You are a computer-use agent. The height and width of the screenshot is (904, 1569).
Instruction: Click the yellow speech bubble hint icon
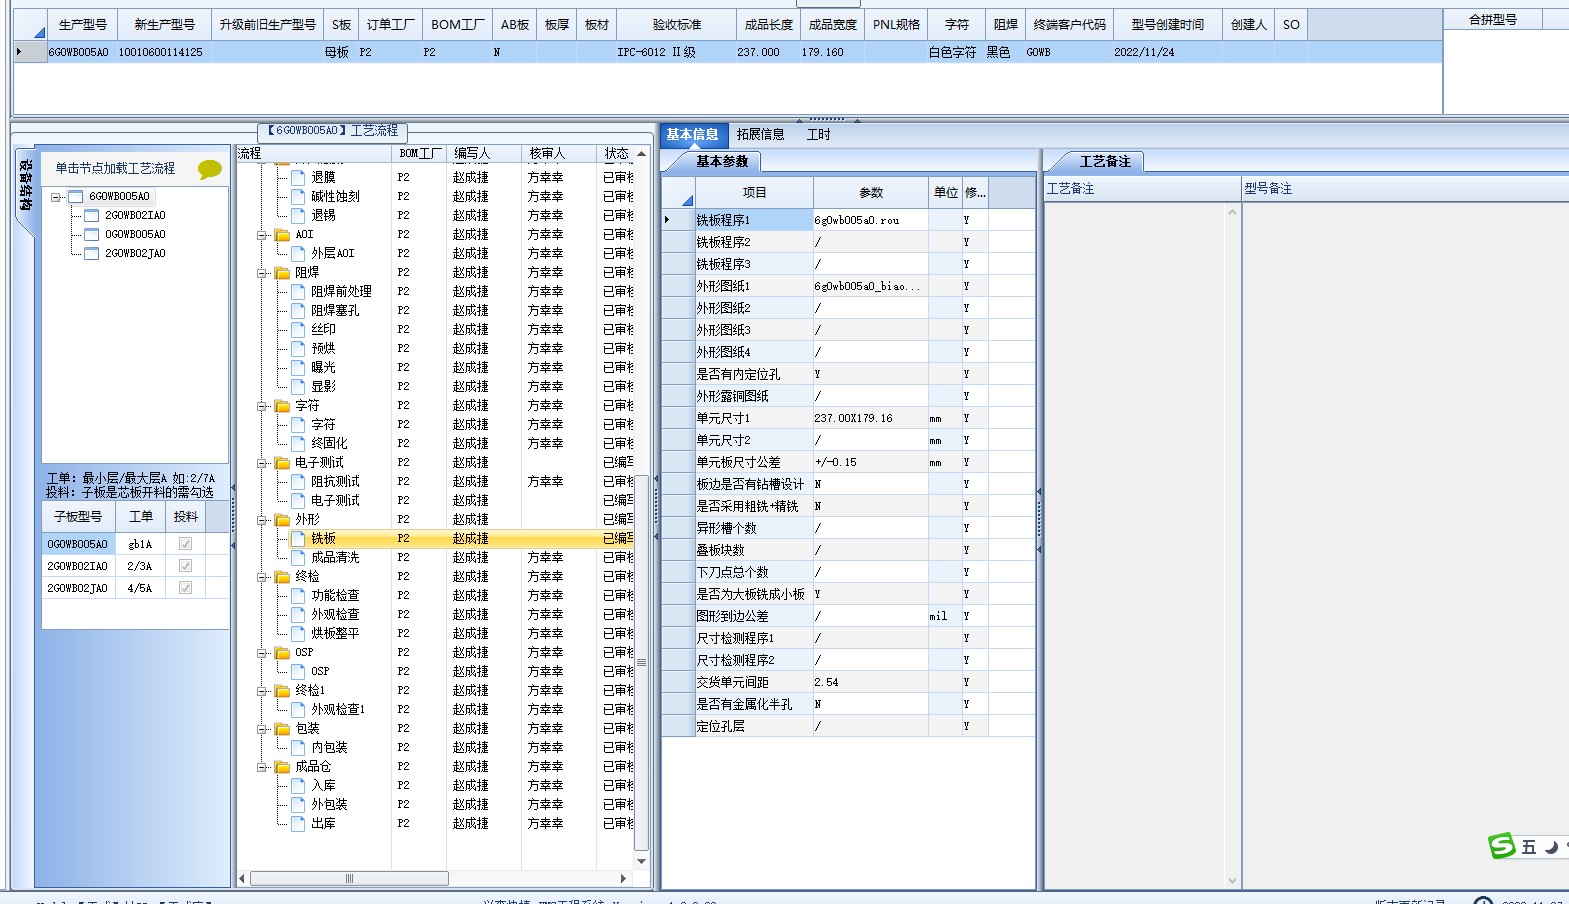210,169
